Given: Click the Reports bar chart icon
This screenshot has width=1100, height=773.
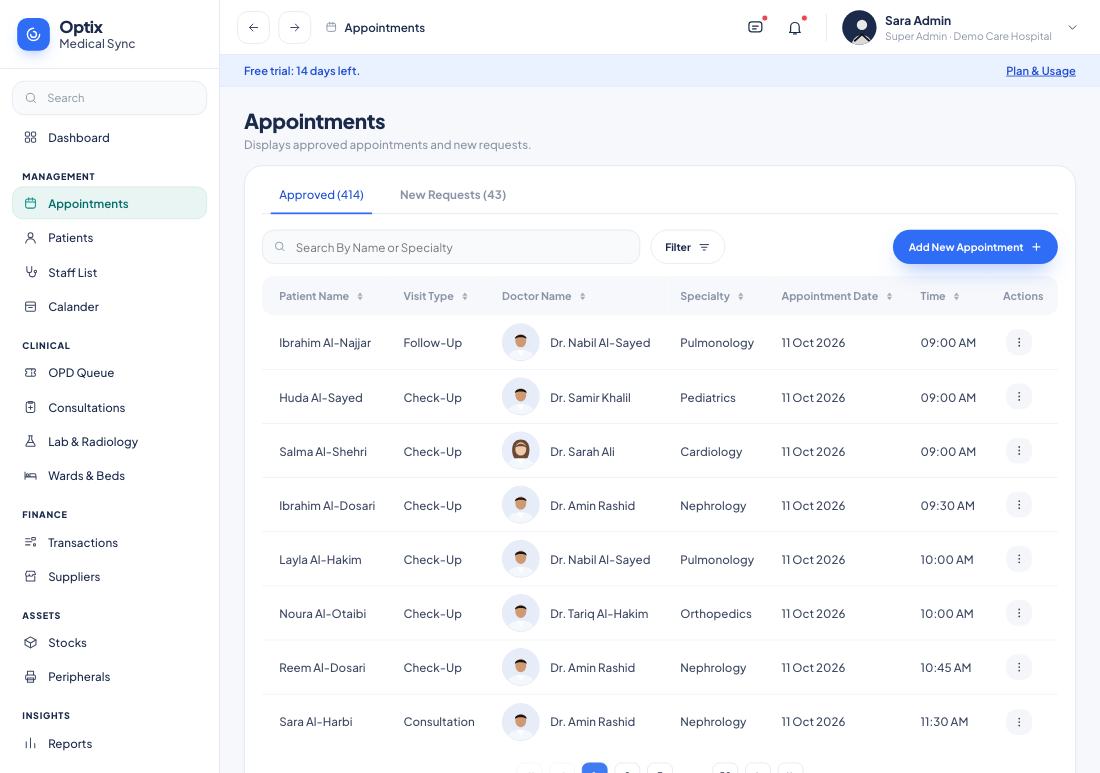Looking at the screenshot, I should 30,743.
